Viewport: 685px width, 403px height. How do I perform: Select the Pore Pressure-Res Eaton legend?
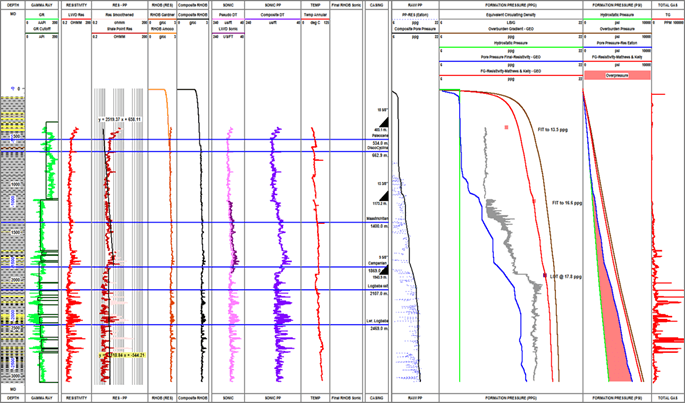tap(617, 43)
